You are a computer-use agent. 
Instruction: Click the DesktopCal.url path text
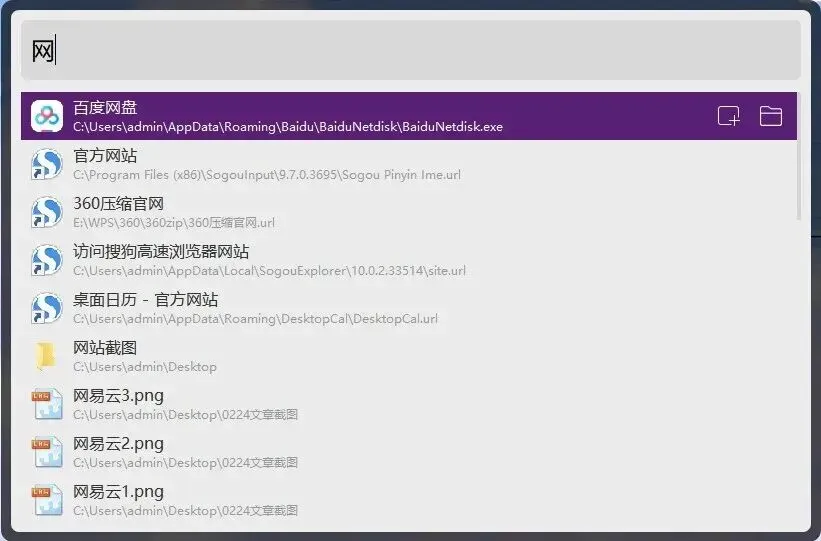pyautogui.click(x=256, y=318)
